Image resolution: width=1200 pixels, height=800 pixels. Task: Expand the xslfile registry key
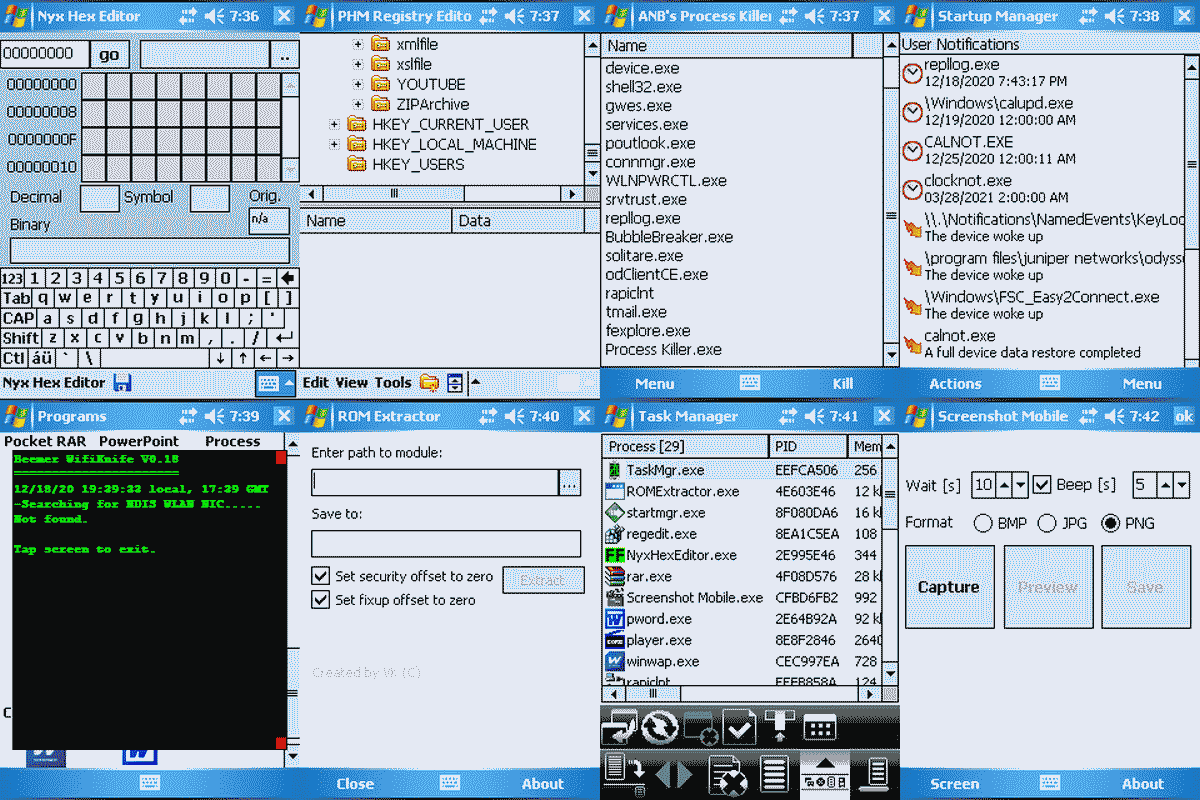pyautogui.click(x=358, y=64)
